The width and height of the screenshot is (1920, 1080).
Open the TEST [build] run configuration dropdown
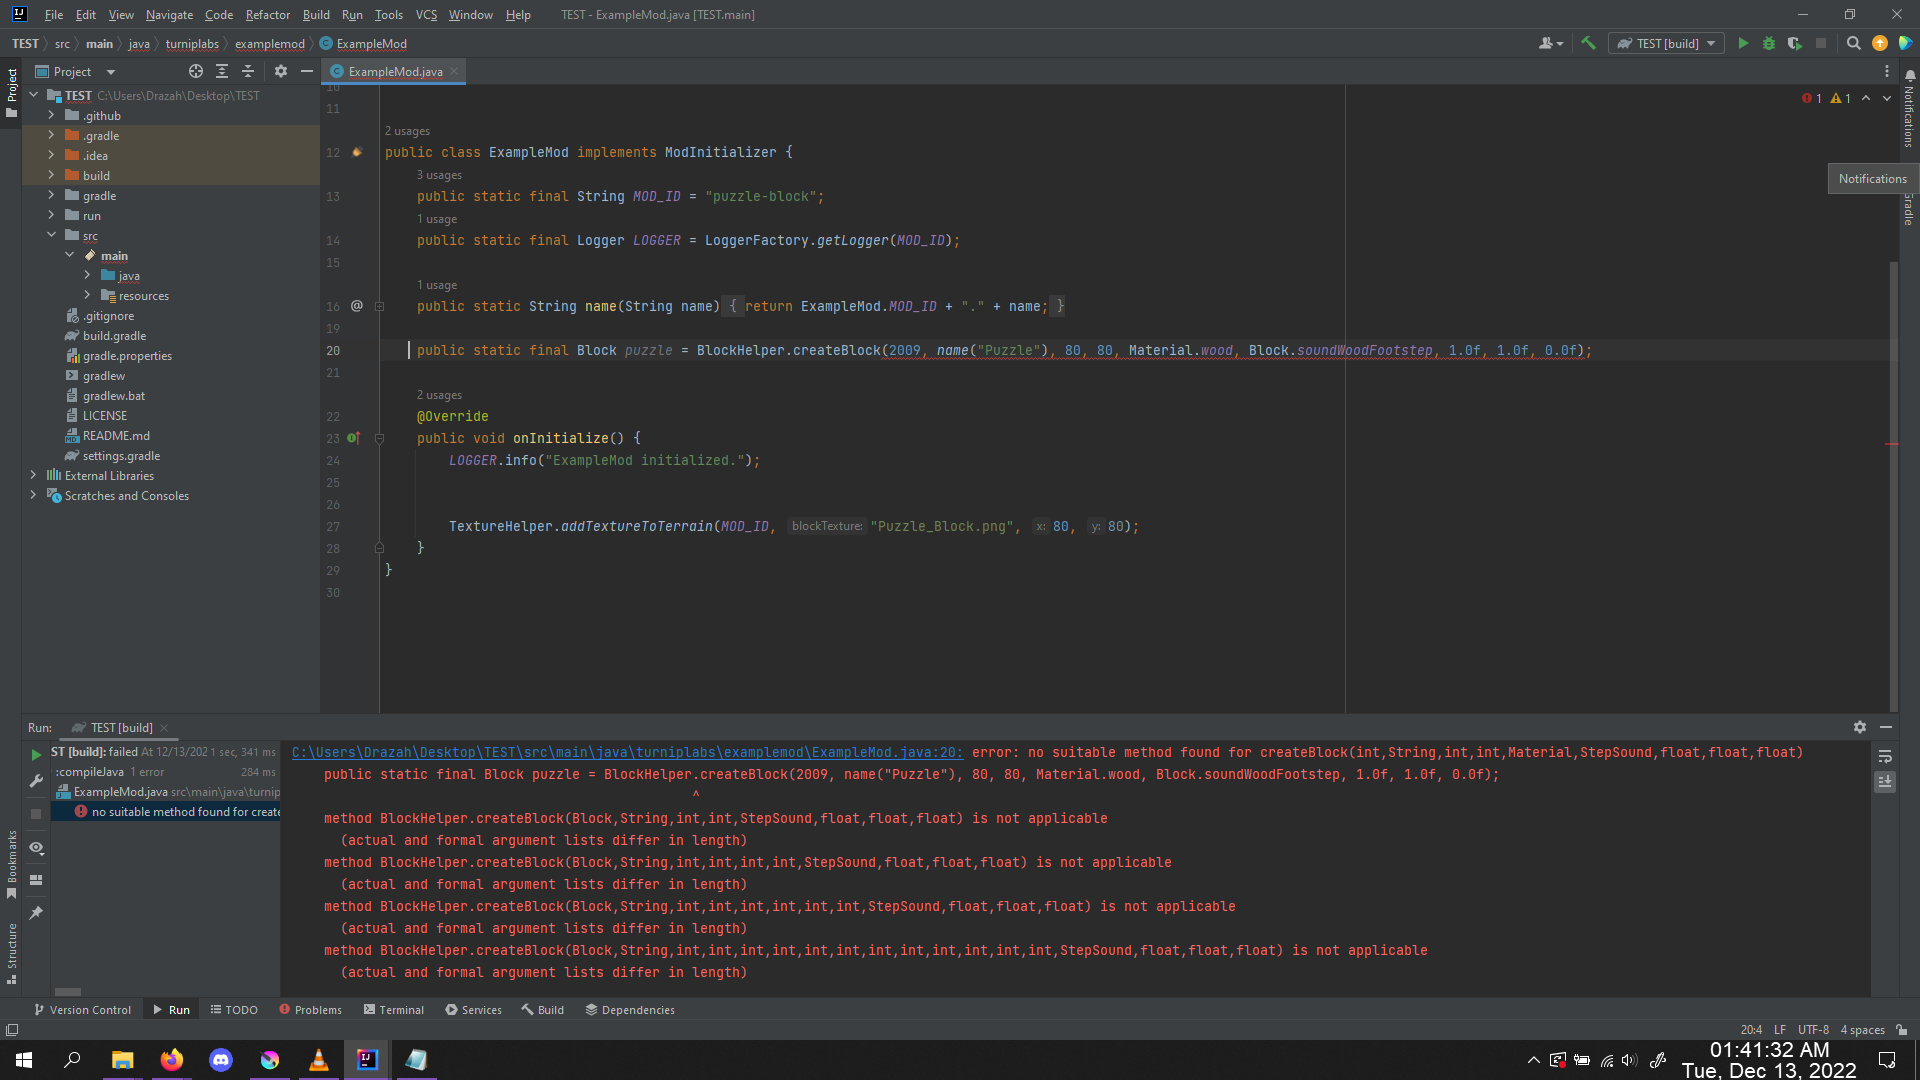click(x=1712, y=43)
